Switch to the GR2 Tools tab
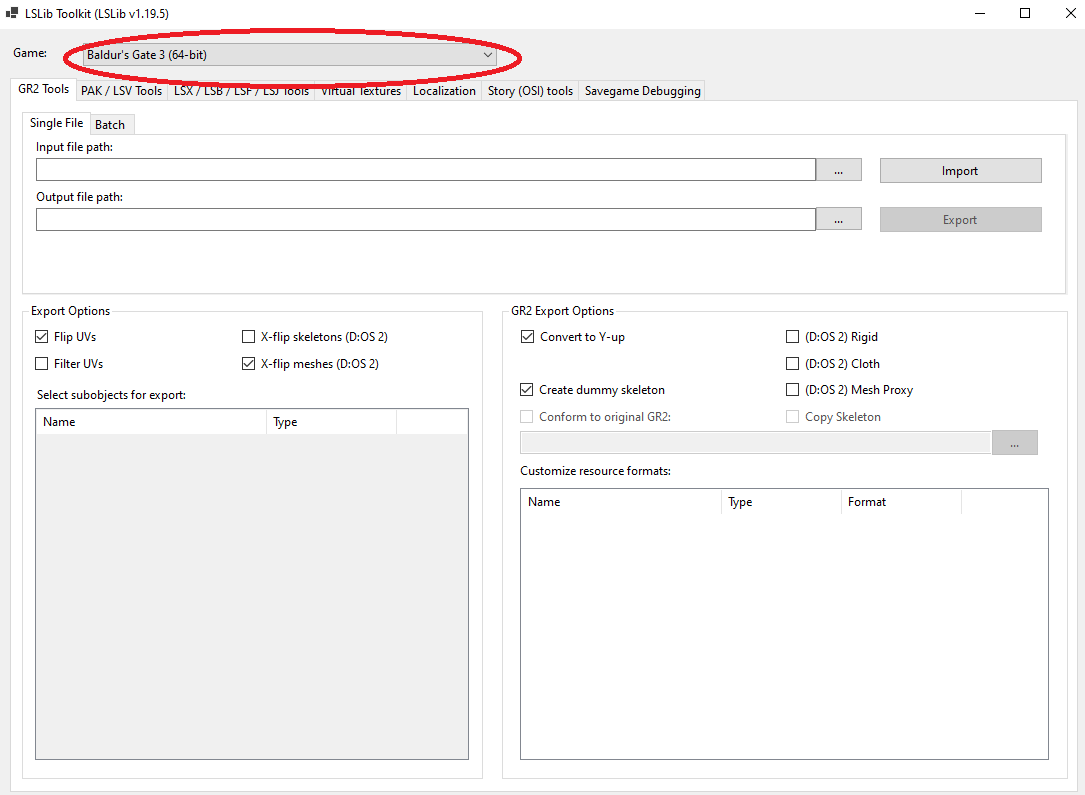Viewport: 1085px width, 795px height. pos(44,89)
